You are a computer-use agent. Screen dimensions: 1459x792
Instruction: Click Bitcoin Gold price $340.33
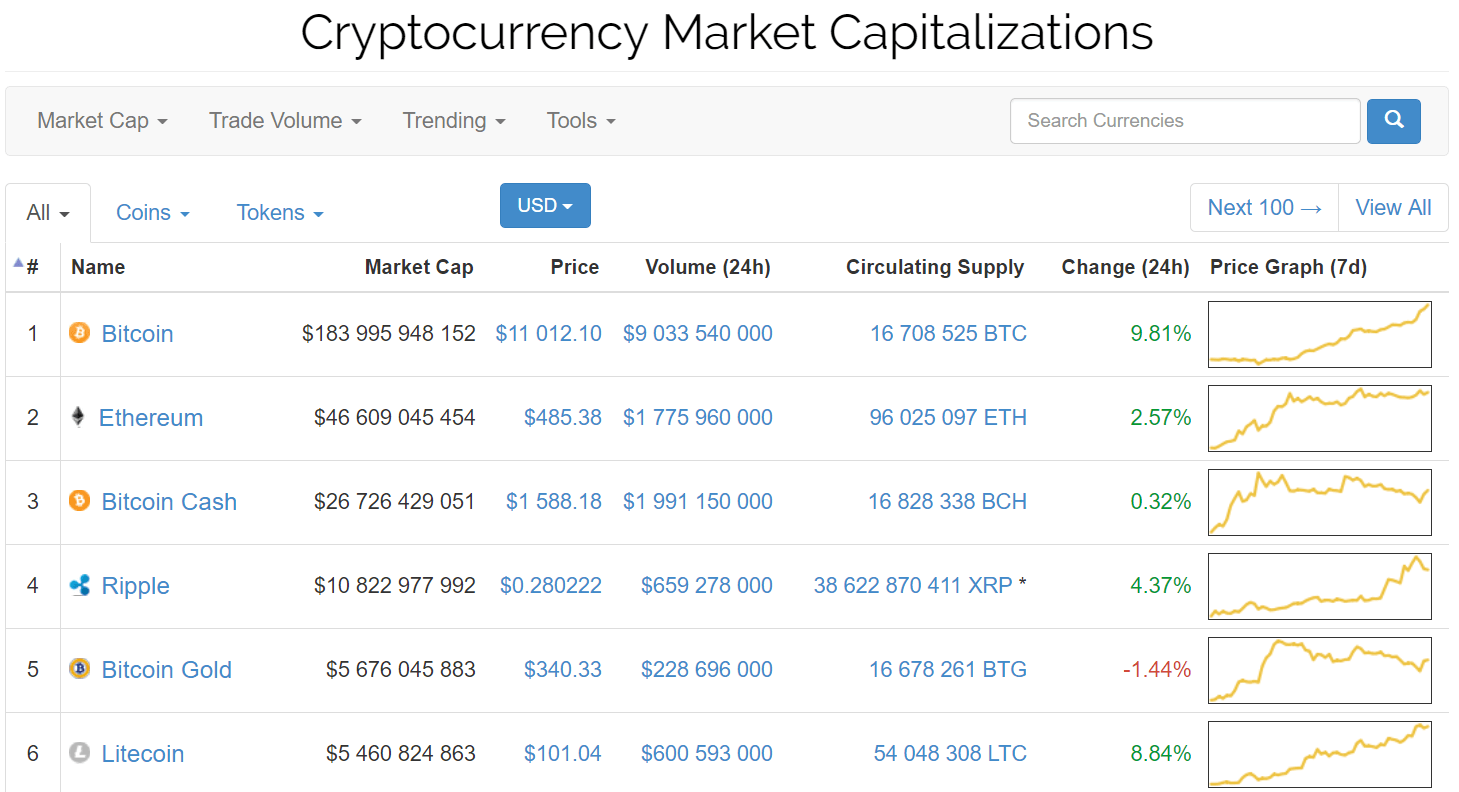coord(563,670)
